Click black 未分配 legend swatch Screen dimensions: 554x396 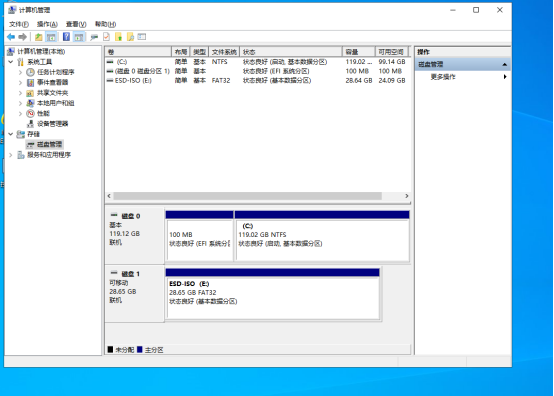(x=110, y=349)
